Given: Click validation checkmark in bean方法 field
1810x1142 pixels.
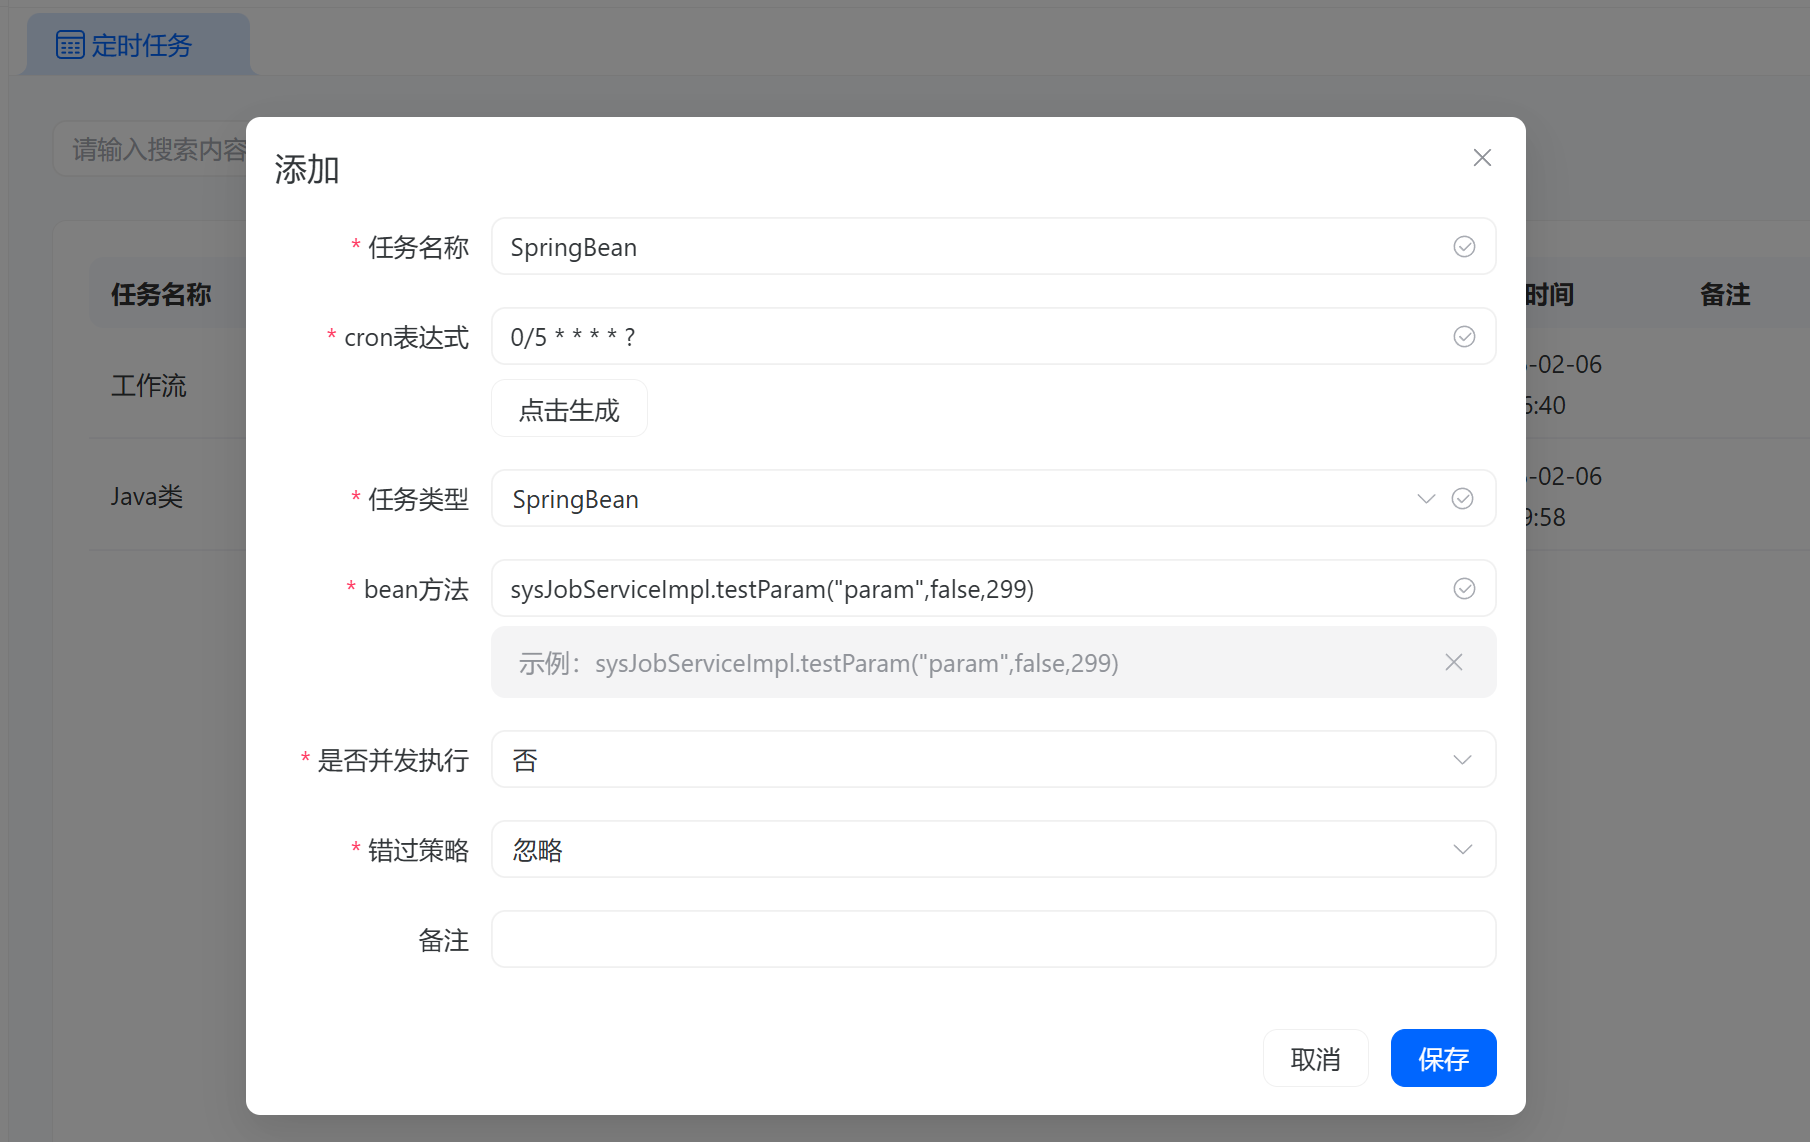Looking at the screenshot, I should point(1464,589).
